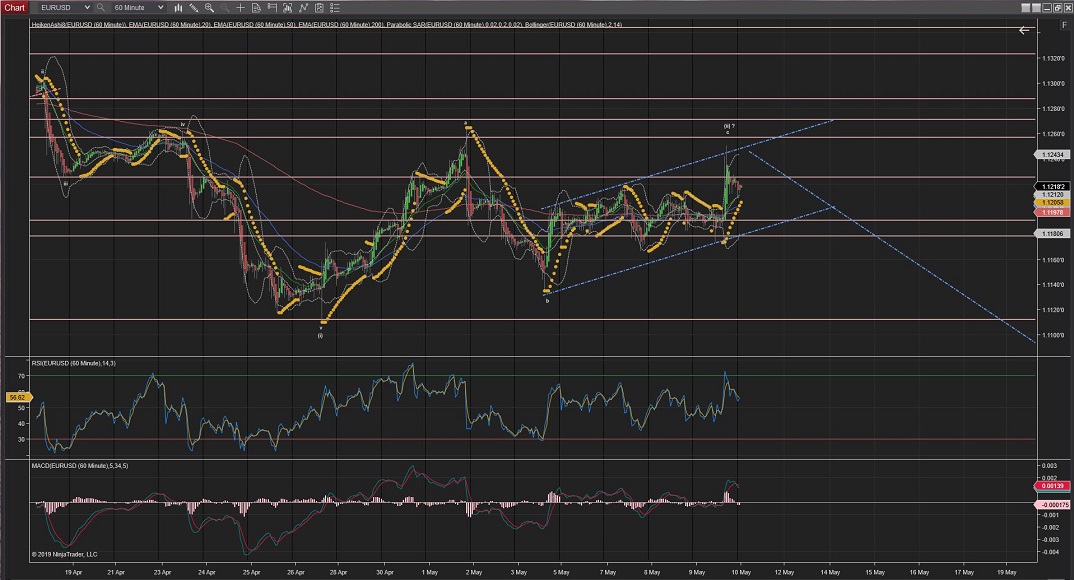Image resolution: width=1074 pixels, height=580 pixels.
Task: Click the Zoom In magnifier icon
Action: click(209, 7)
